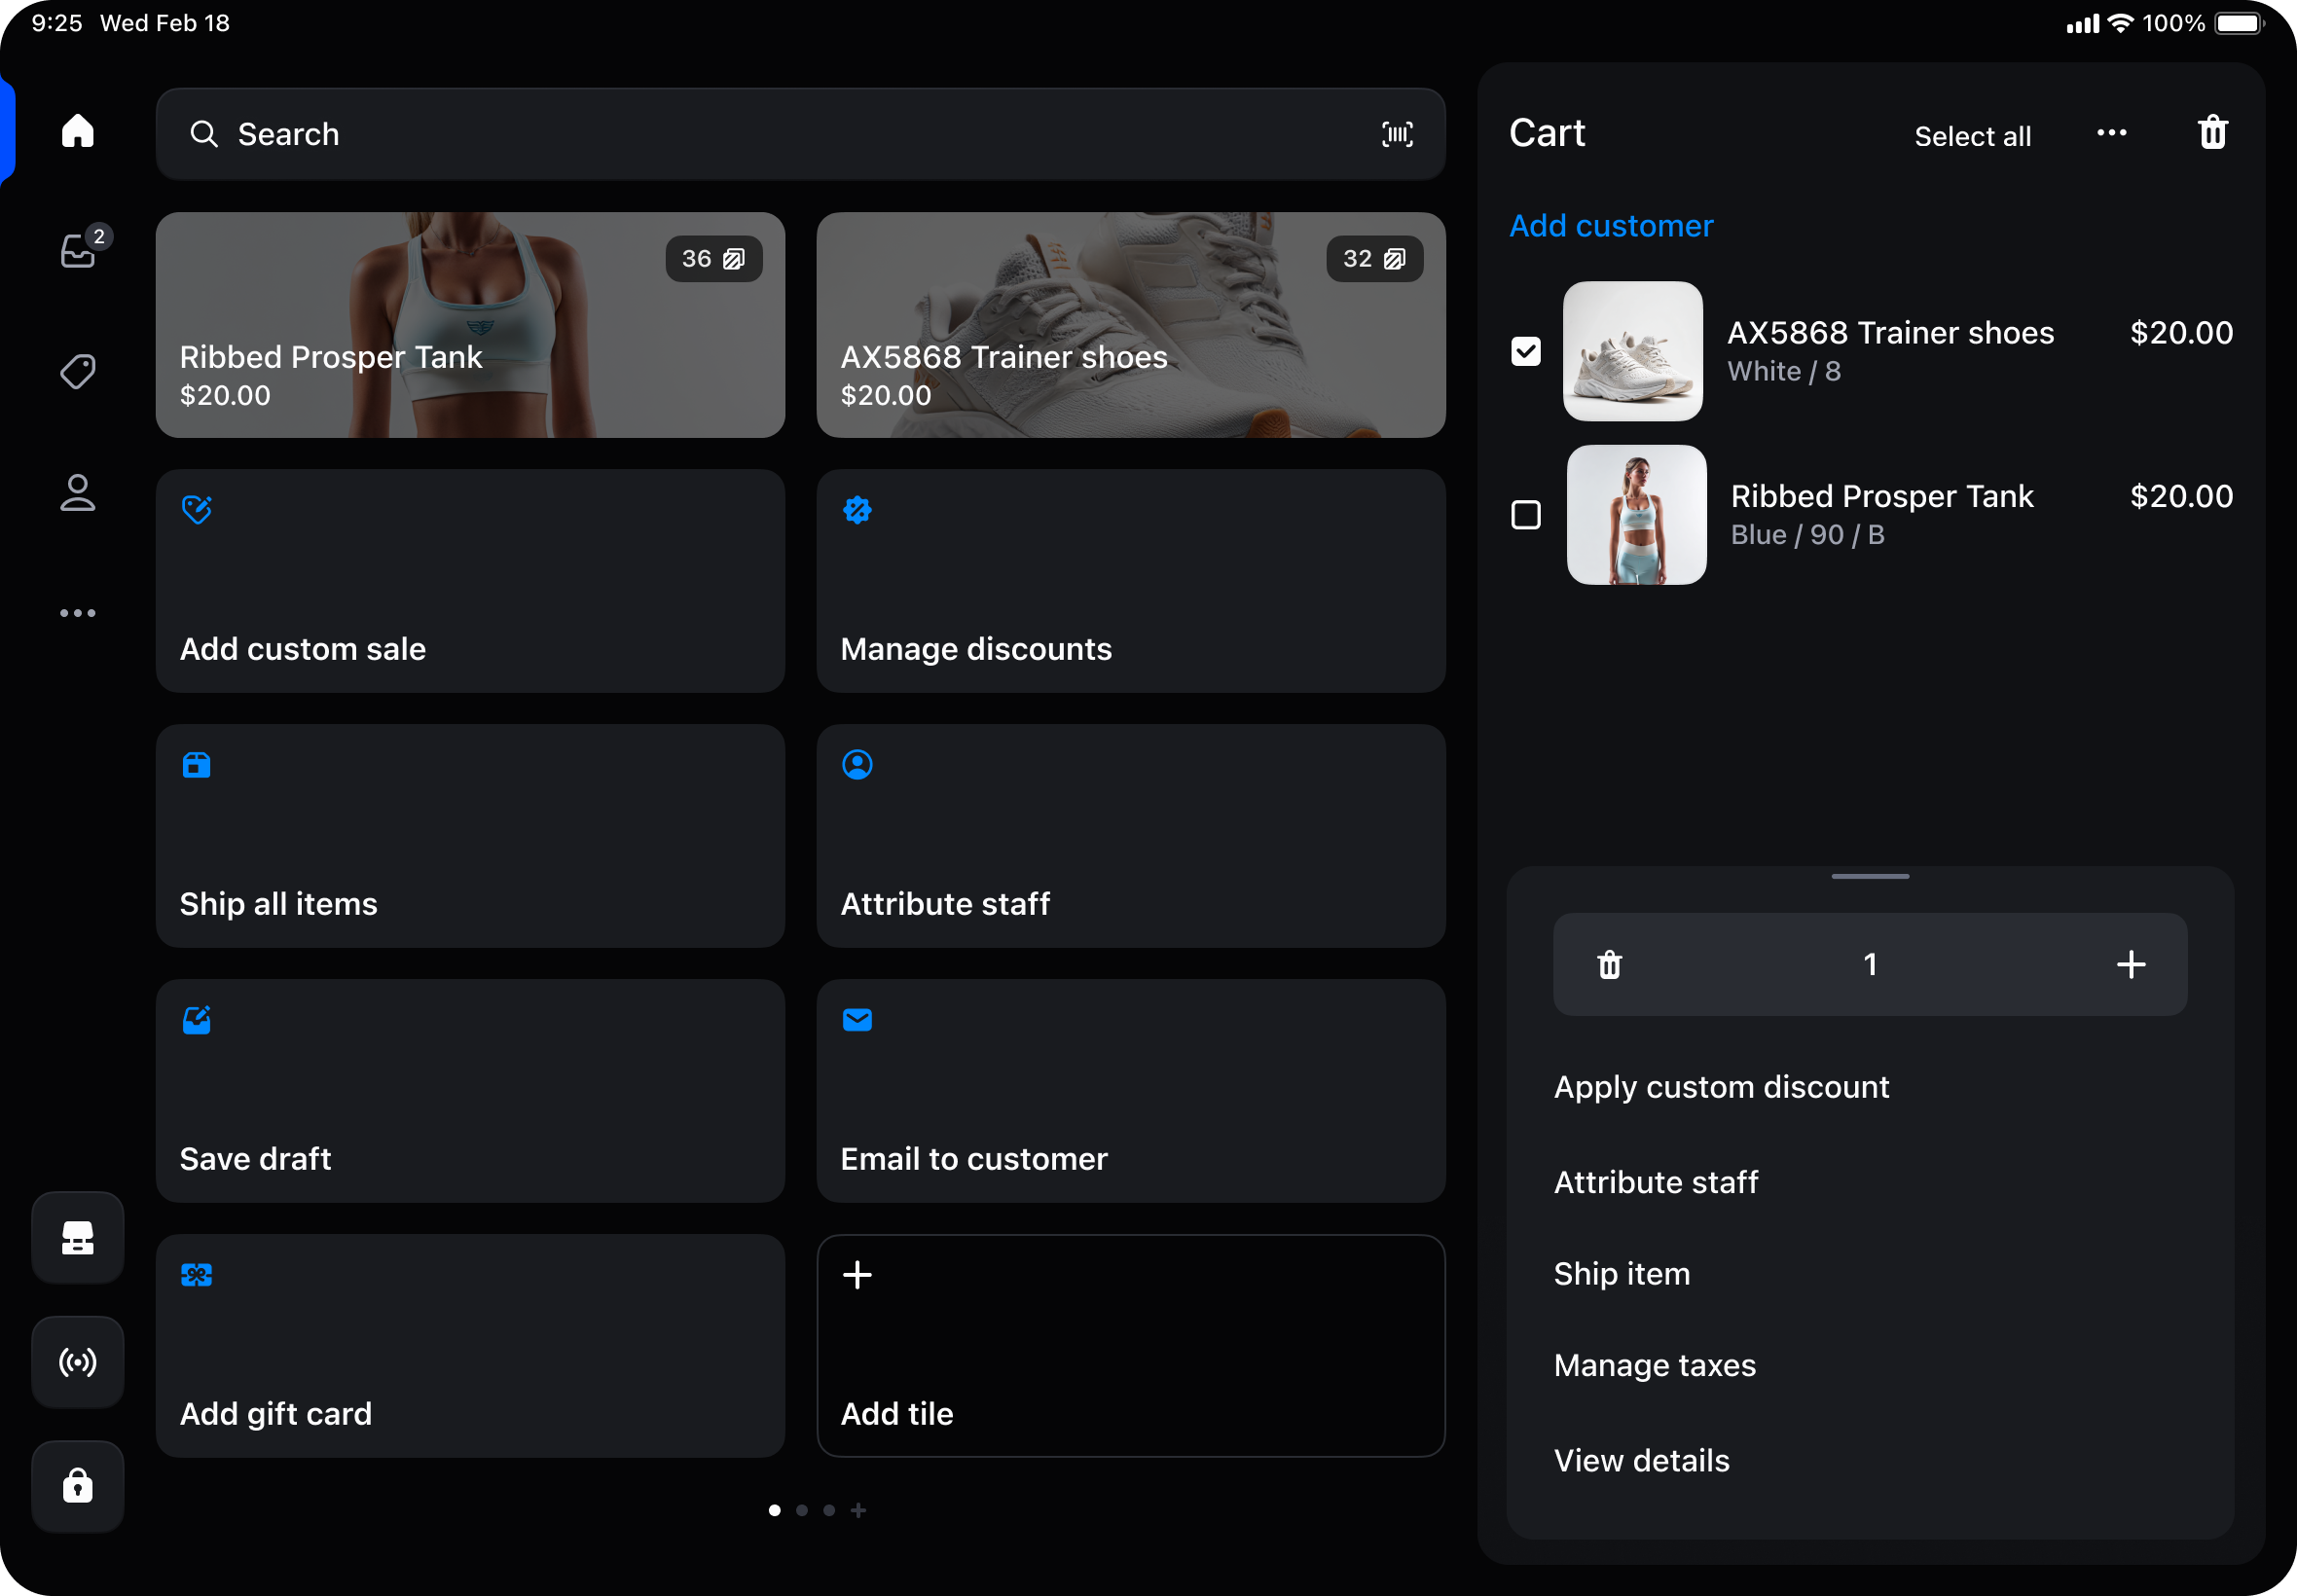Image resolution: width=2297 pixels, height=1596 pixels.
Task: Tap the Save draft tile
Action: click(470, 1091)
